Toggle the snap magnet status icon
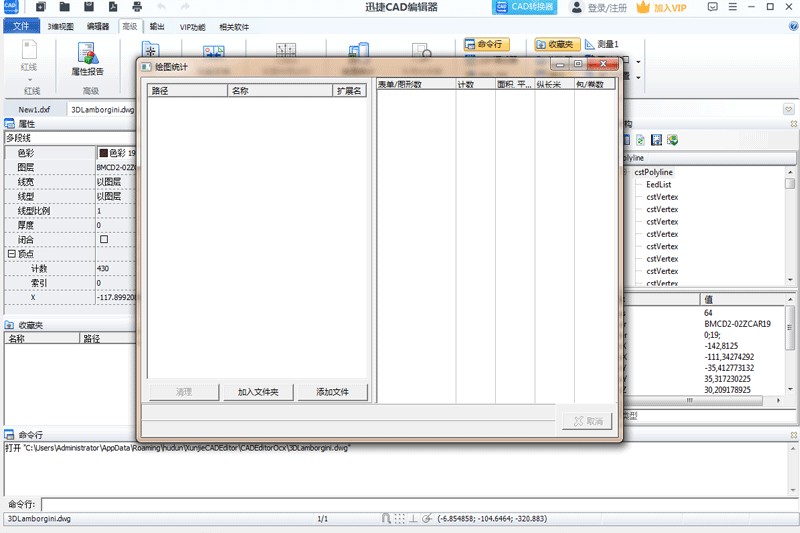This screenshot has width=800, height=533. coord(386,519)
